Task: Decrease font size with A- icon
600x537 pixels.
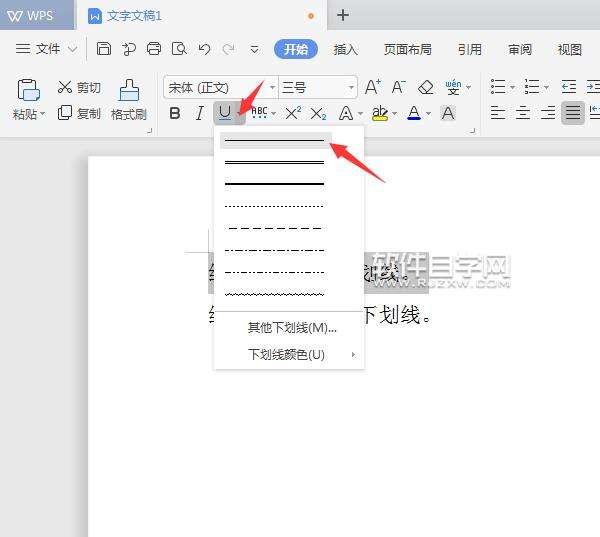Action: point(398,87)
